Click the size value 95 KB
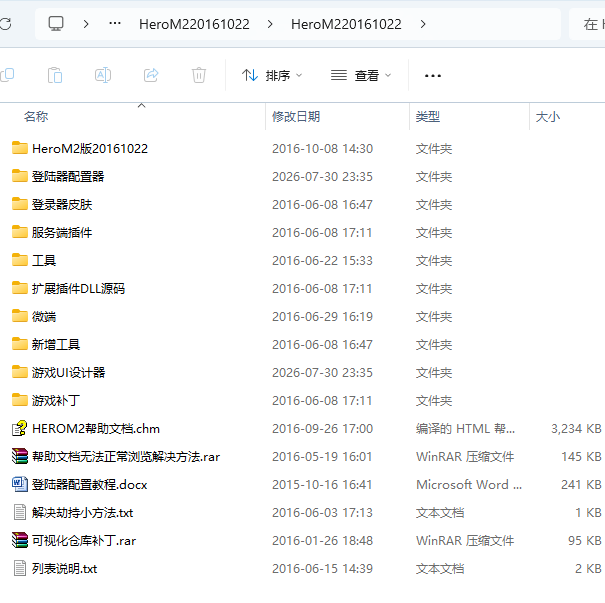Viewport: 605px width, 603px height. point(585,541)
